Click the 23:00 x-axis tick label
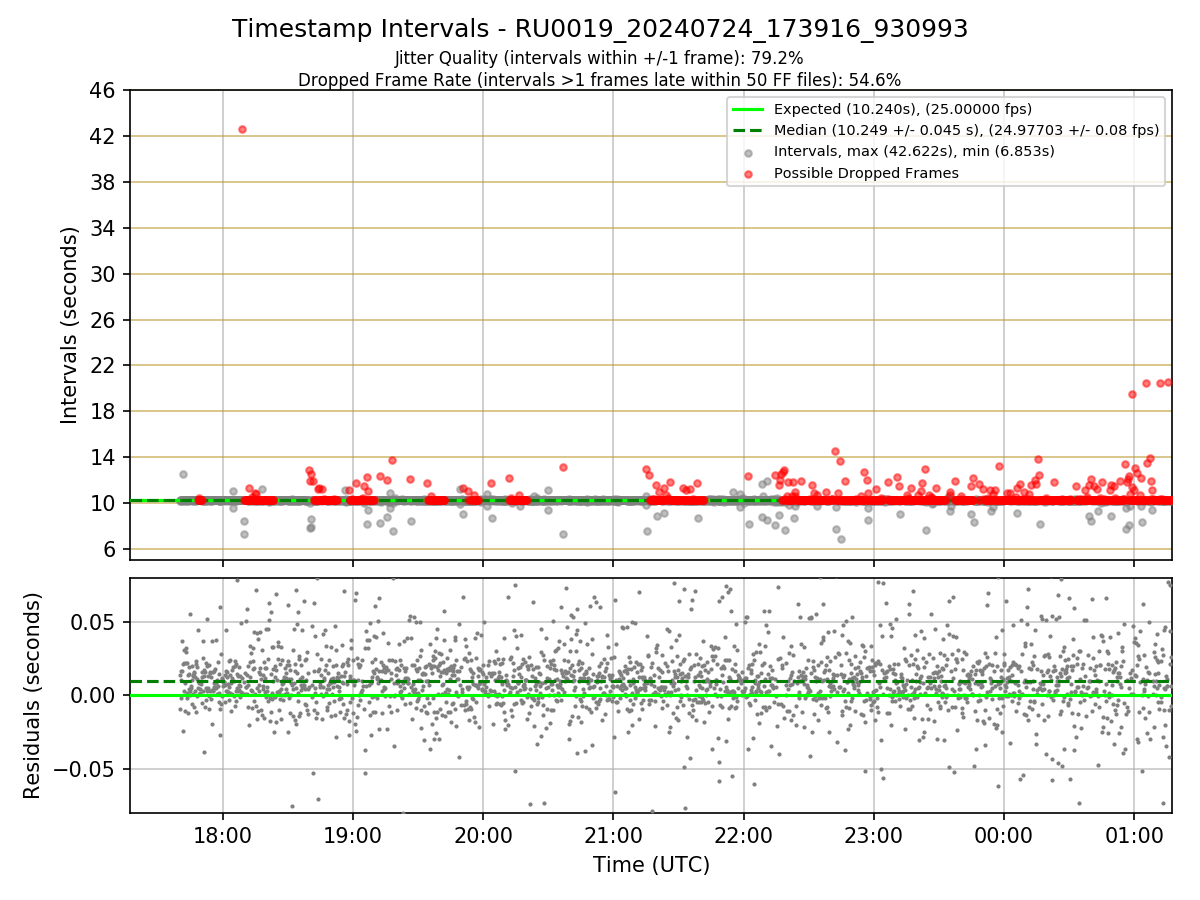The width and height of the screenshot is (1200, 900). pos(874,834)
